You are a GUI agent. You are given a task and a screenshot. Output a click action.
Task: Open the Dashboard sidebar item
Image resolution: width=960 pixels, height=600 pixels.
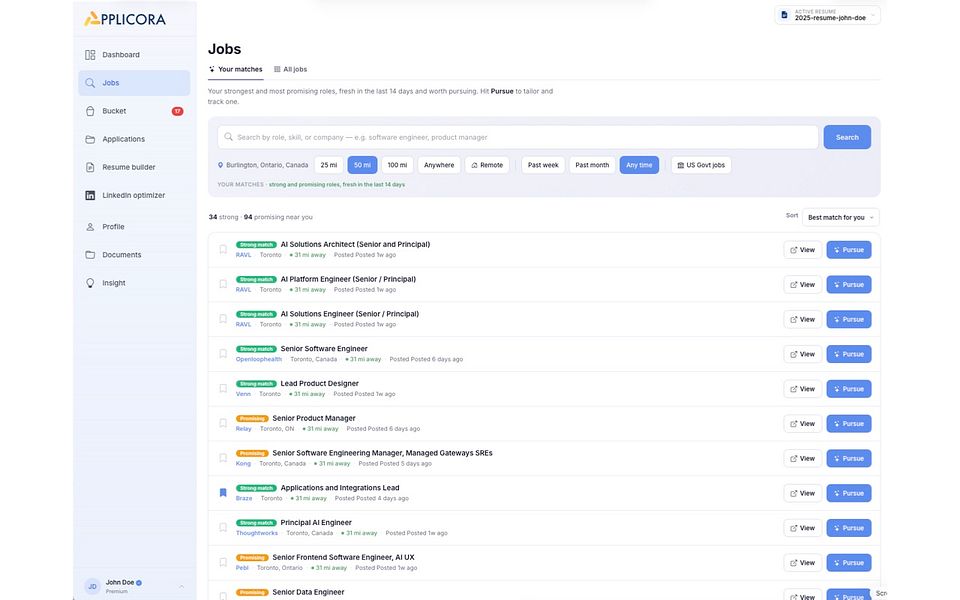click(134, 54)
